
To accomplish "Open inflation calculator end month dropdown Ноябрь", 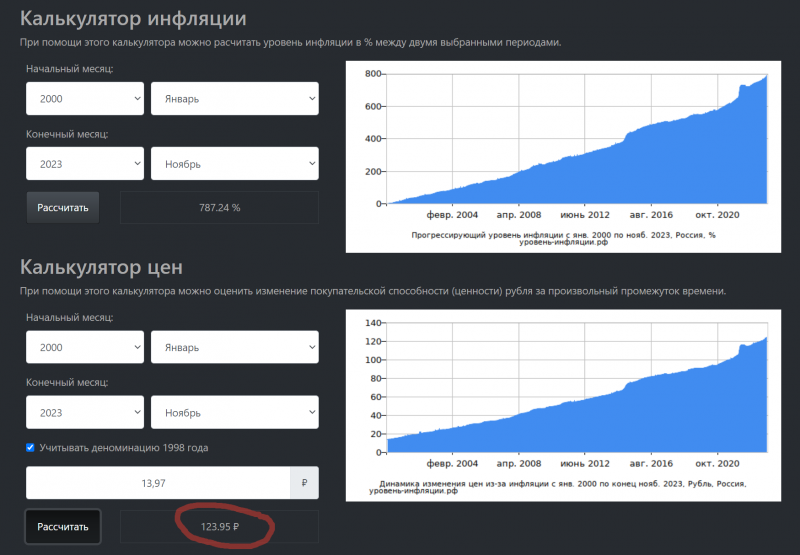I will point(235,164).
